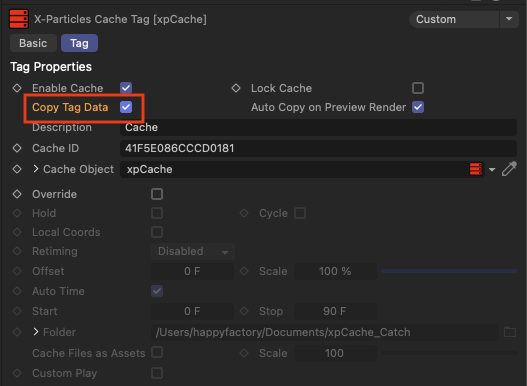Click keyframe diamond beside Offset
Image resolution: width=527 pixels, height=386 pixels.
click(17, 271)
